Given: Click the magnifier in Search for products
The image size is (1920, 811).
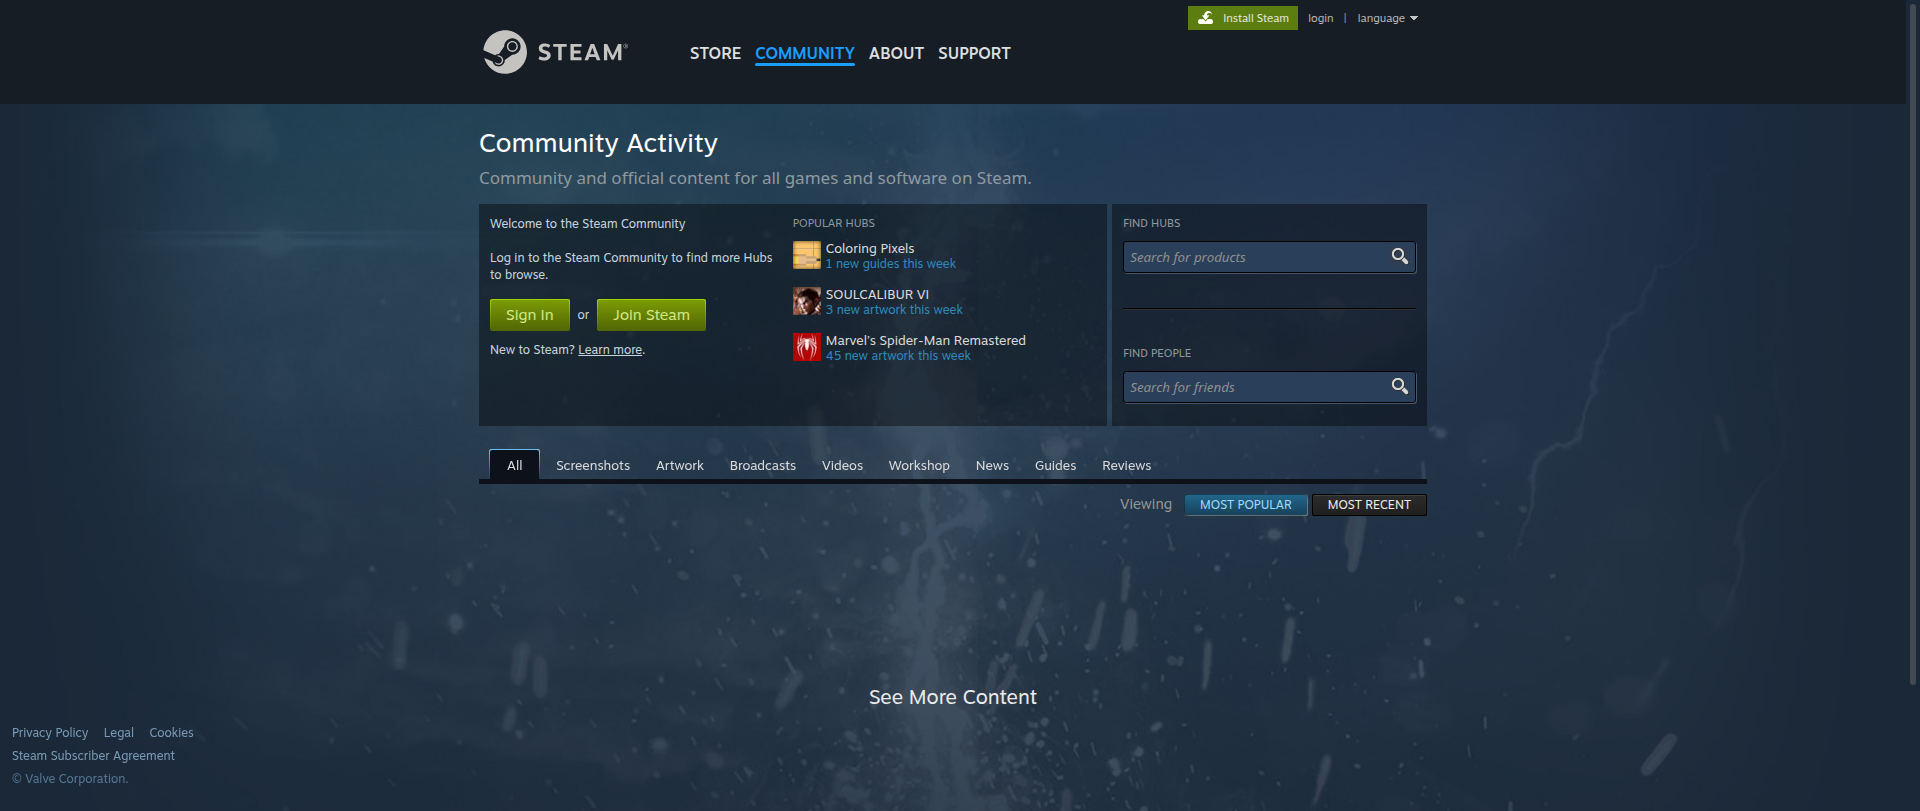Looking at the screenshot, I should (x=1399, y=257).
